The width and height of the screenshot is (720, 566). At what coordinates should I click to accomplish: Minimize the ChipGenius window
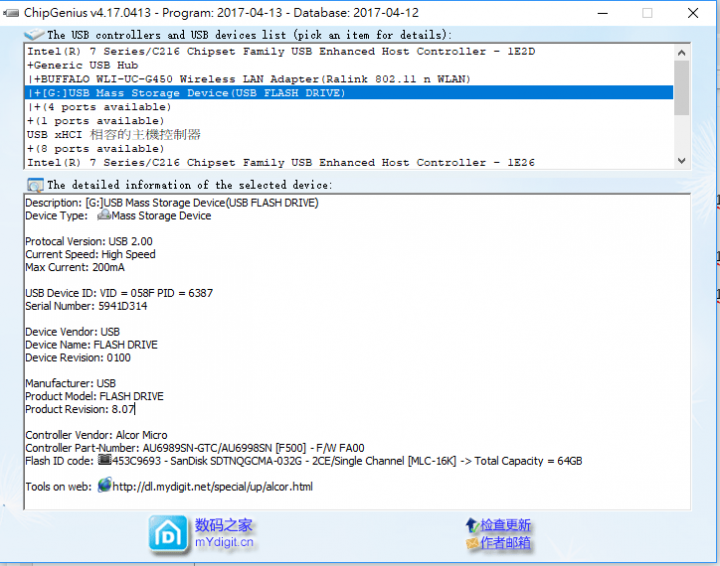coord(603,13)
